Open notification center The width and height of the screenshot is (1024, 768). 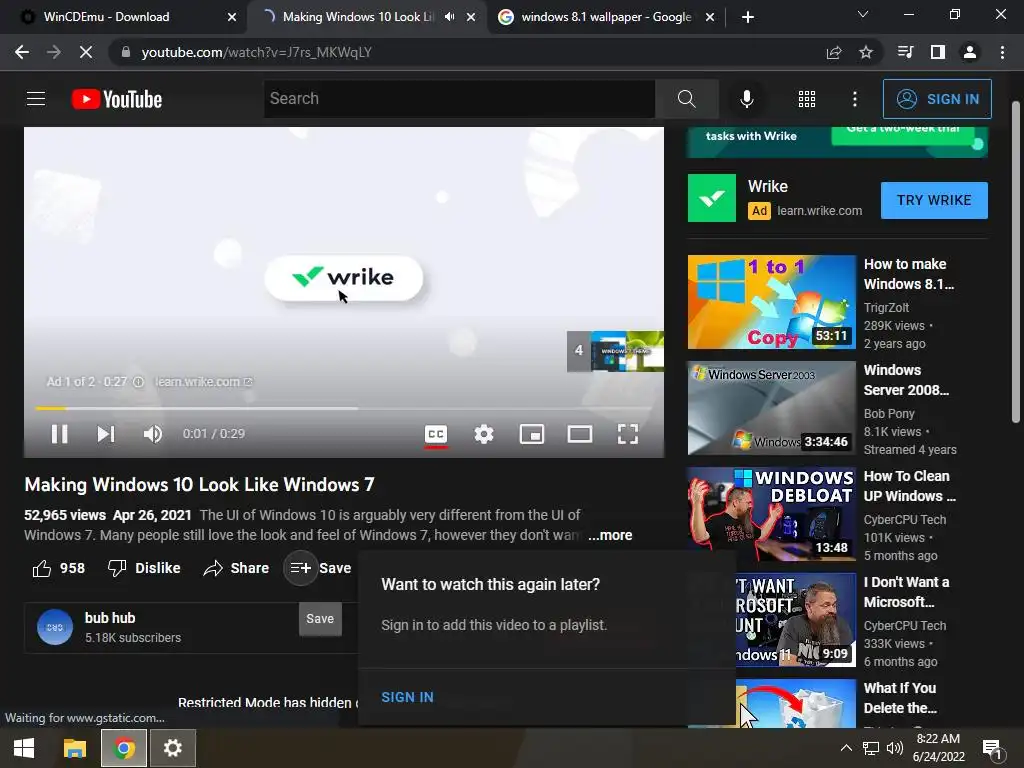tap(991, 748)
